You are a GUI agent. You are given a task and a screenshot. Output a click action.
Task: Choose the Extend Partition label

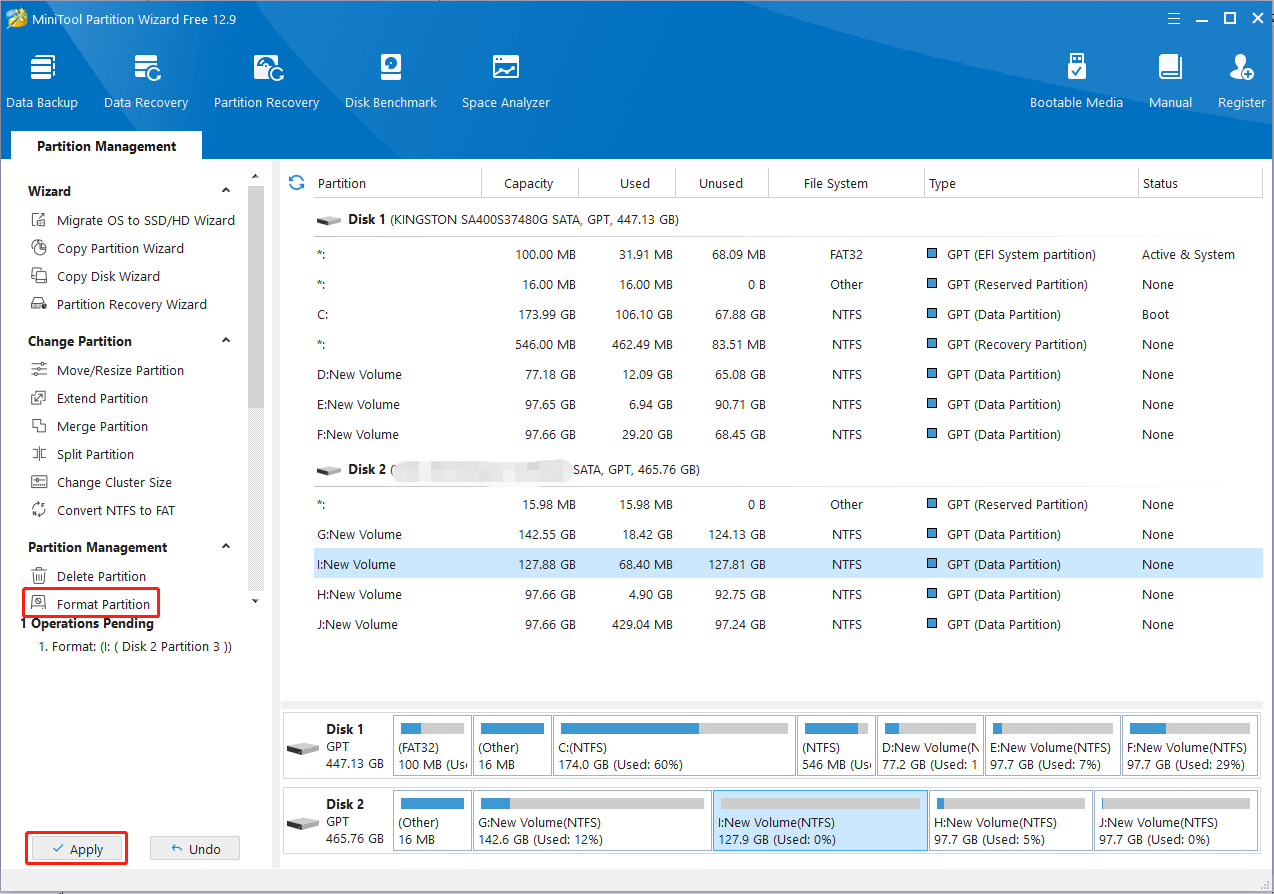pyautogui.click(x=102, y=398)
